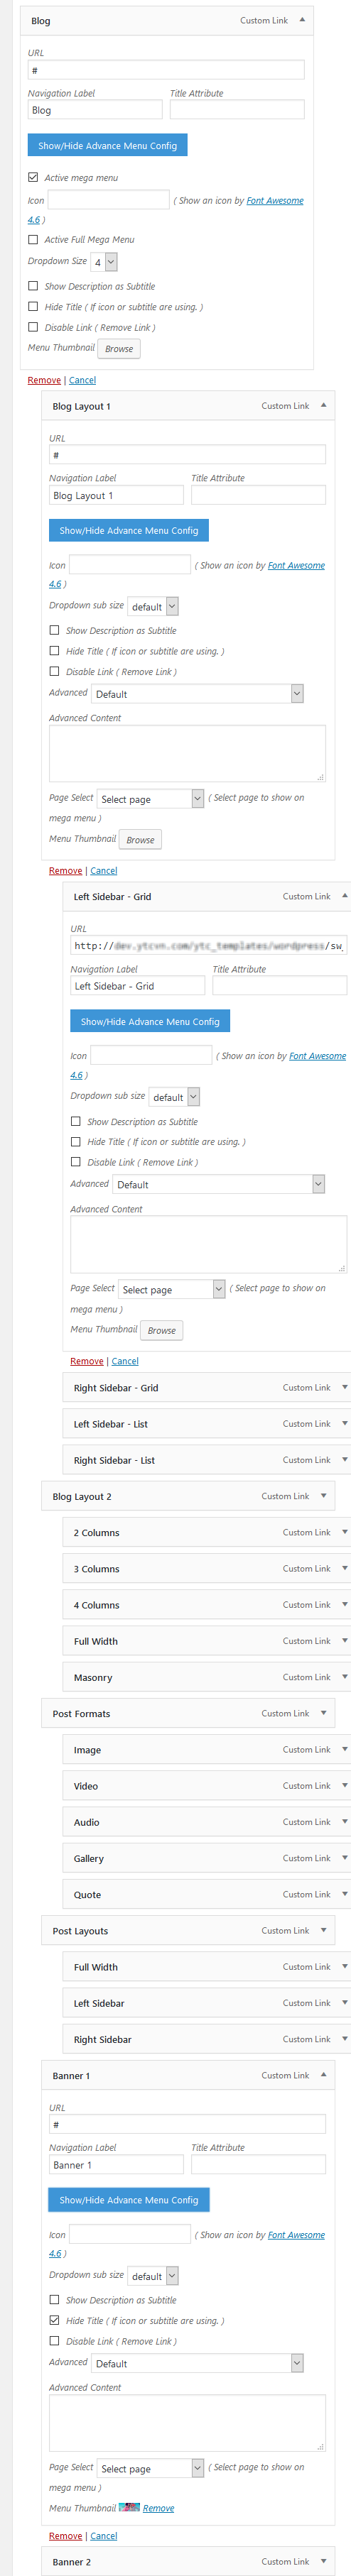Click Show/Hide Advance Menu Config for Blog

pos(107,146)
